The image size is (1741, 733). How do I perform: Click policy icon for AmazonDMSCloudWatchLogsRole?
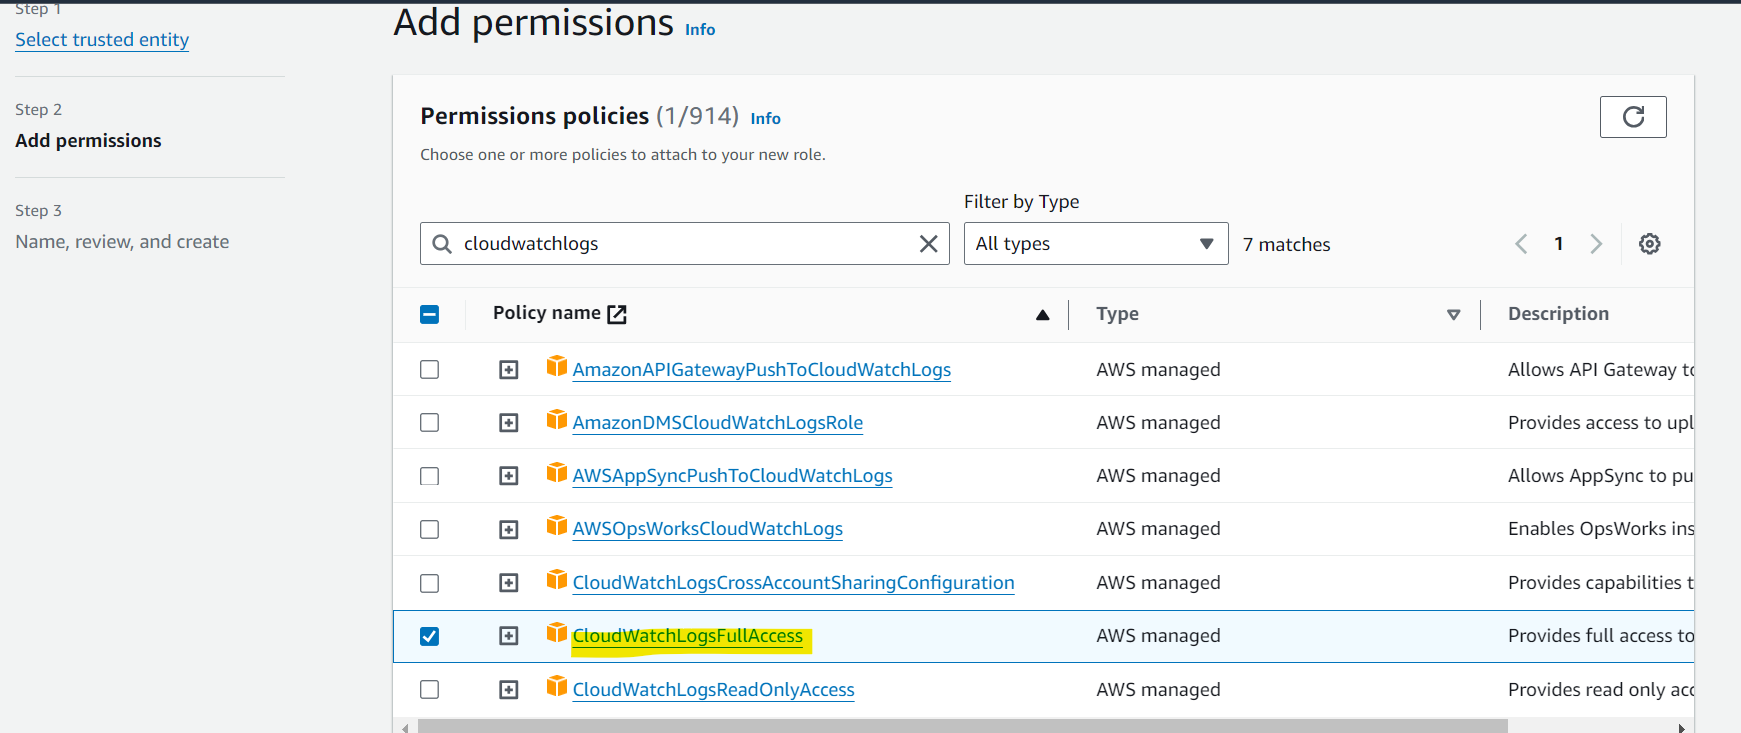(557, 419)
